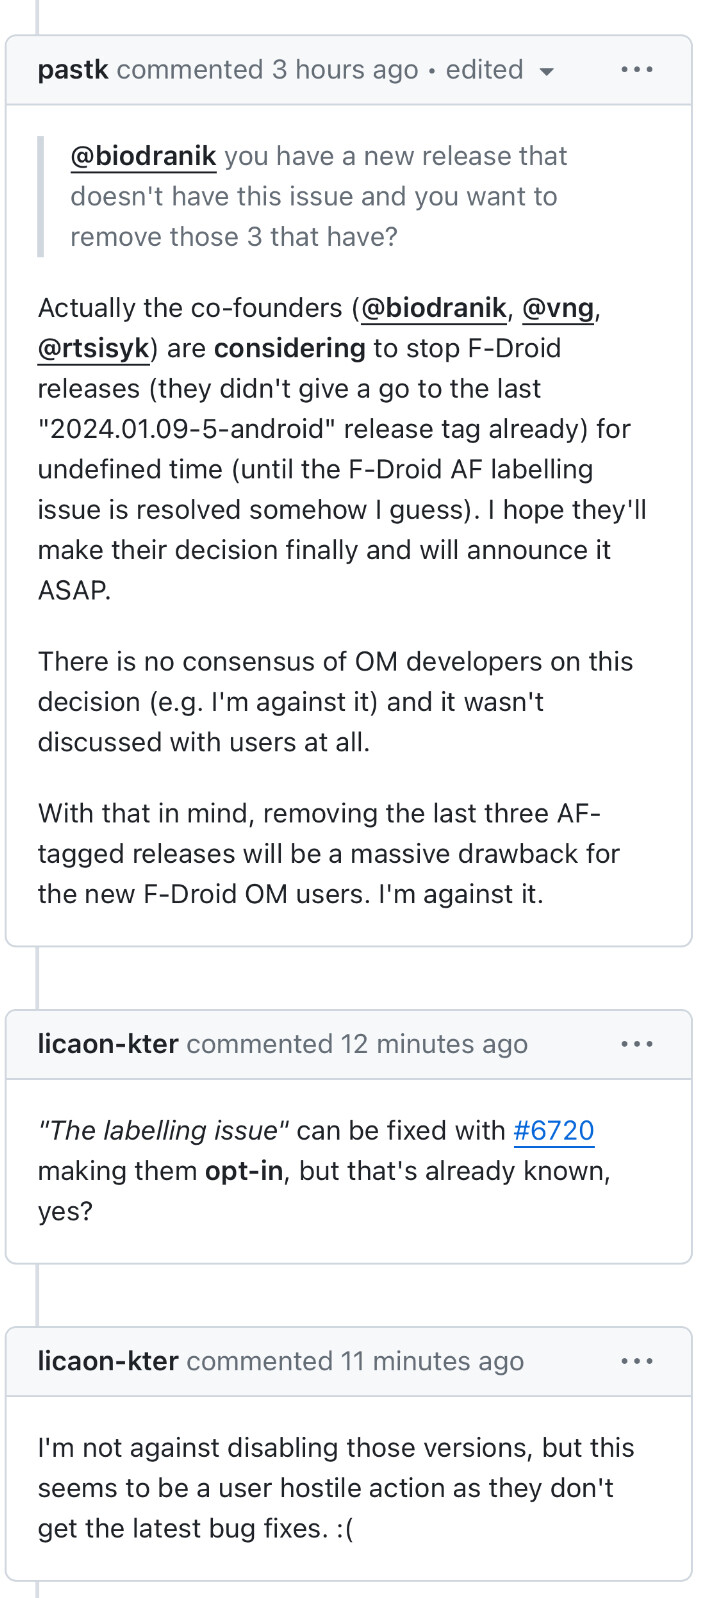Image resolution: width=708 pixels, height=1598 pixels.
Task: Open options menu on the 12 minutes ago comment
Action: (636, 1044)
